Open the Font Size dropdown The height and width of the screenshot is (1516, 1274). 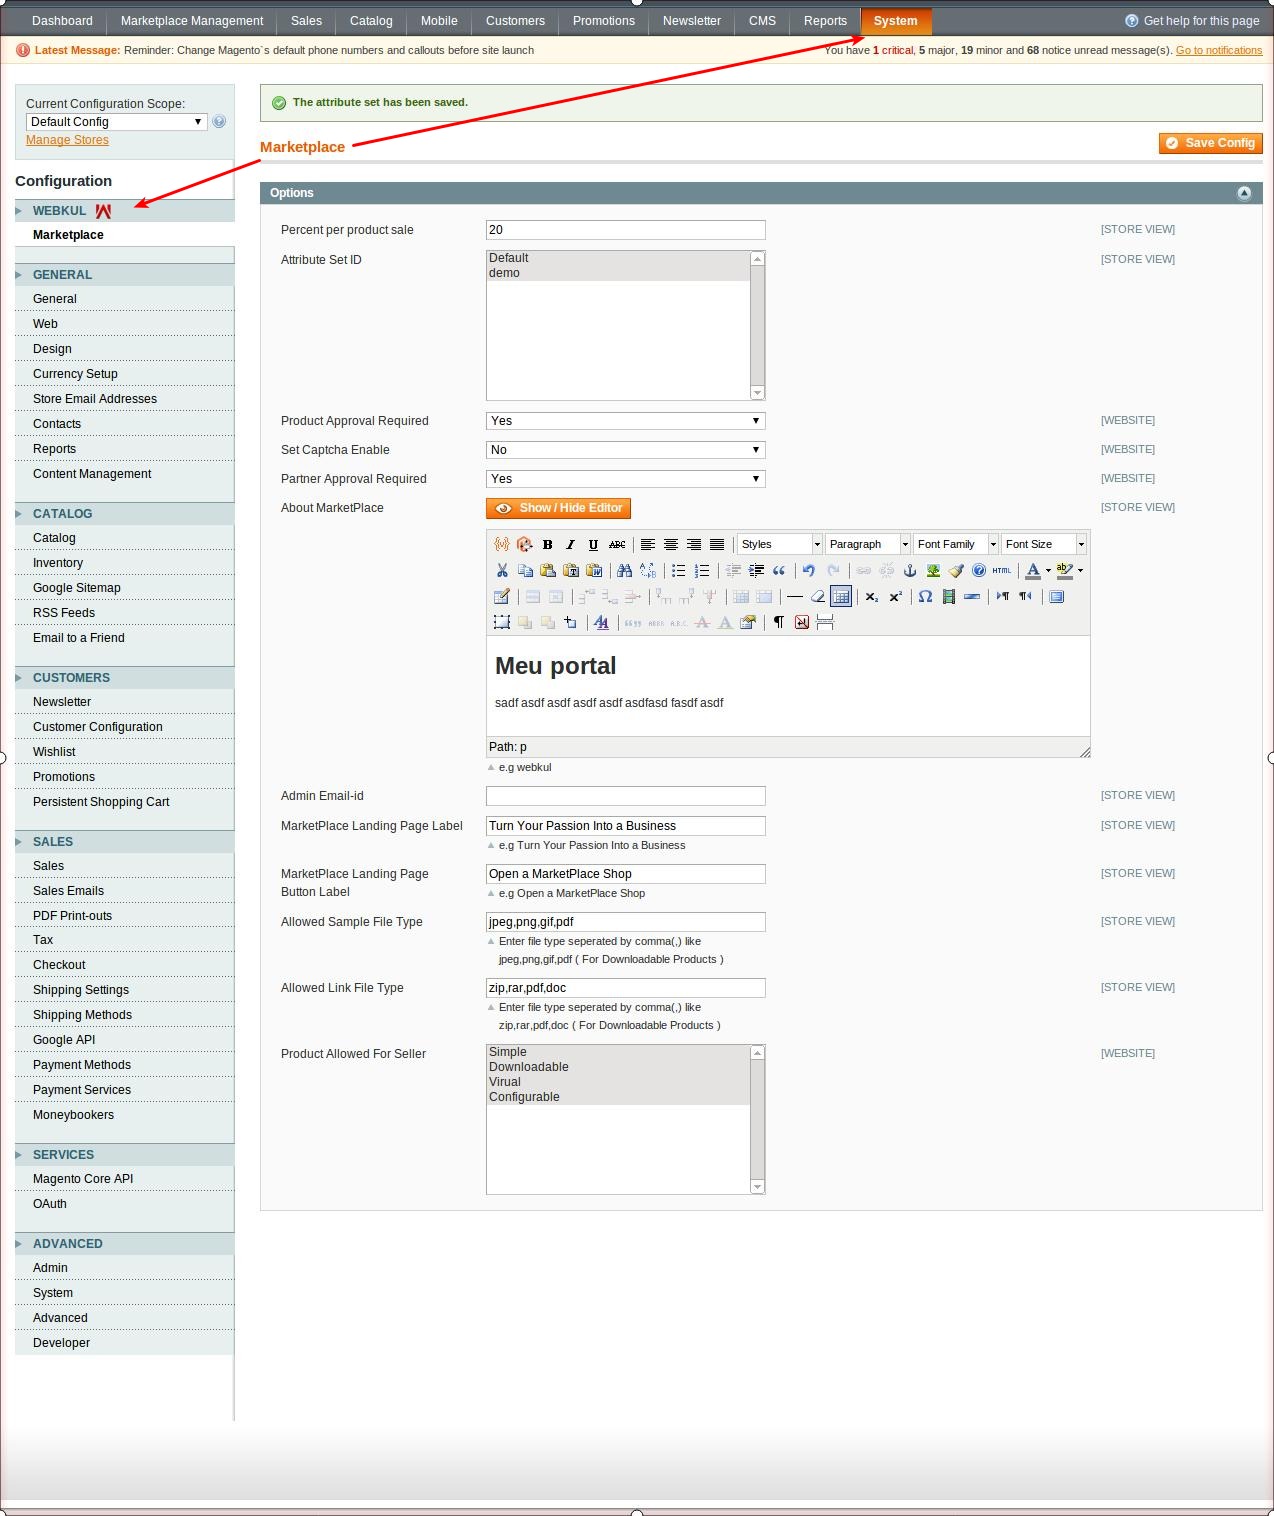pyautogui.click(x=1043, y=544)
